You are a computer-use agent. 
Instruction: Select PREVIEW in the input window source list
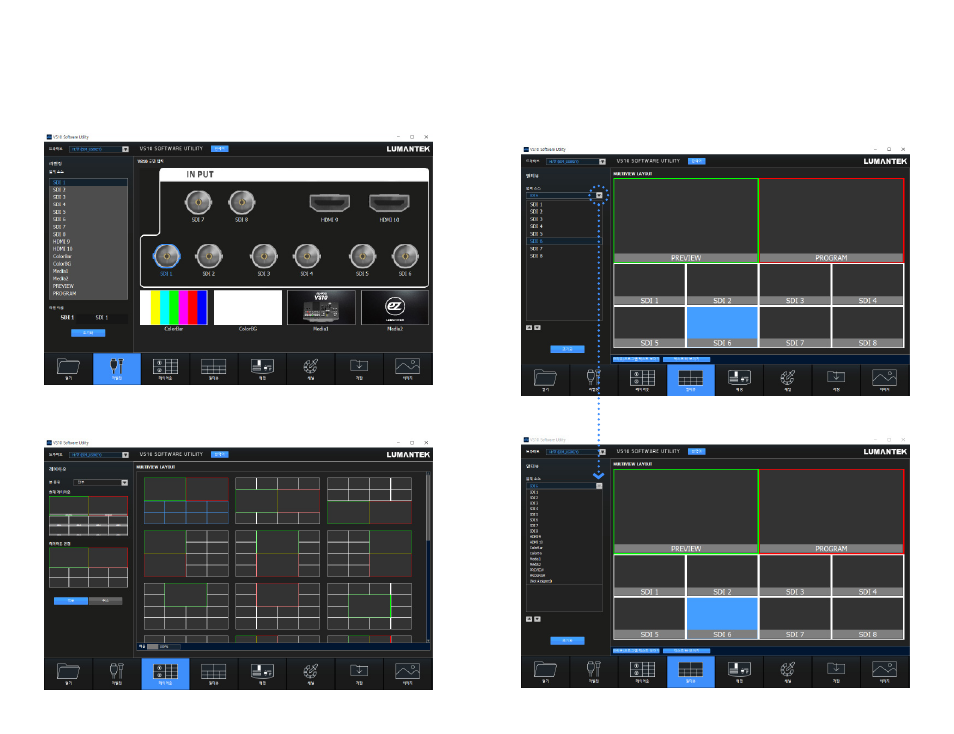[89, 286]
